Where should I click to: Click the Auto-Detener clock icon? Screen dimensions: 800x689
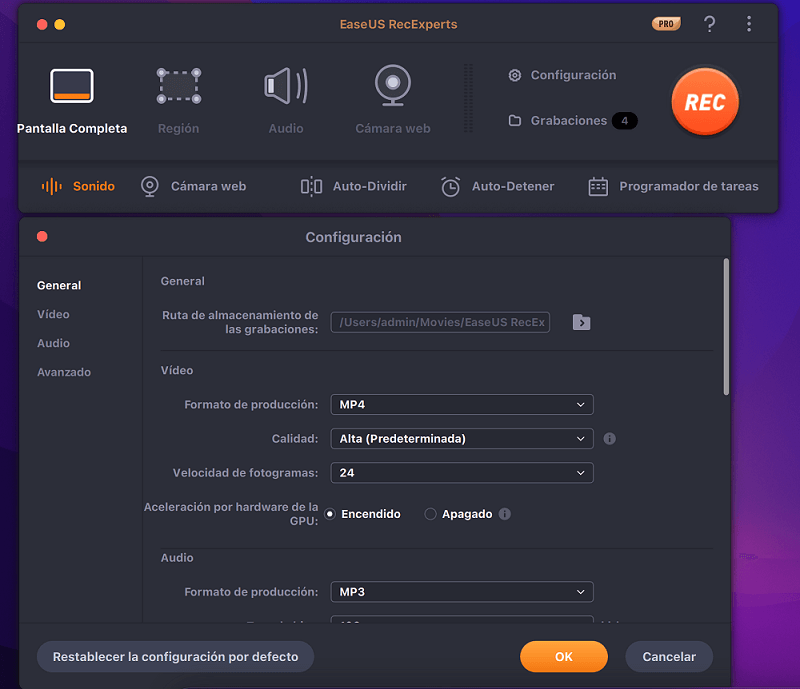[x=451, y=187]
